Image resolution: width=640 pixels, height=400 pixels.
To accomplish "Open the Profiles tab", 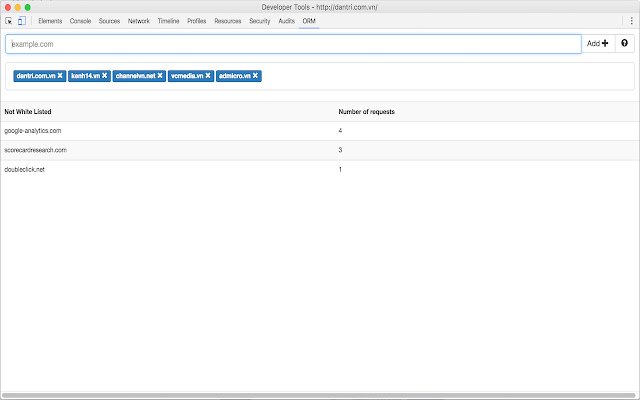I will [197, 21].
